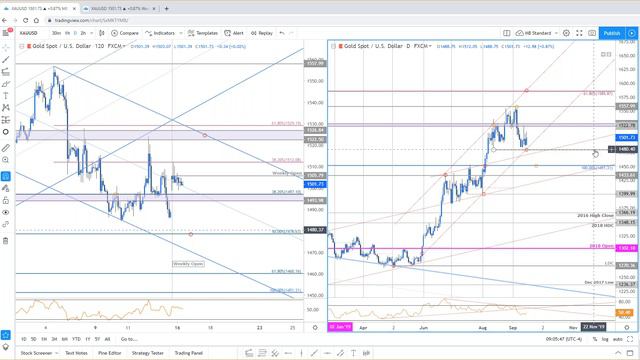640x360 pixels.
Task: Select the 30m timeframe
Action: coord(56,33)
